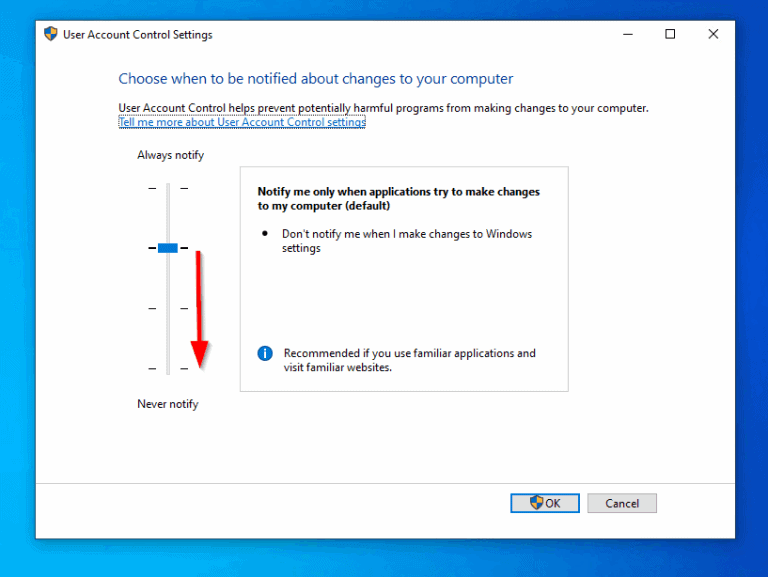Click the 'User Account Control Settings' window title
This screenshot has width=768, height=577.
coord(138,35)
